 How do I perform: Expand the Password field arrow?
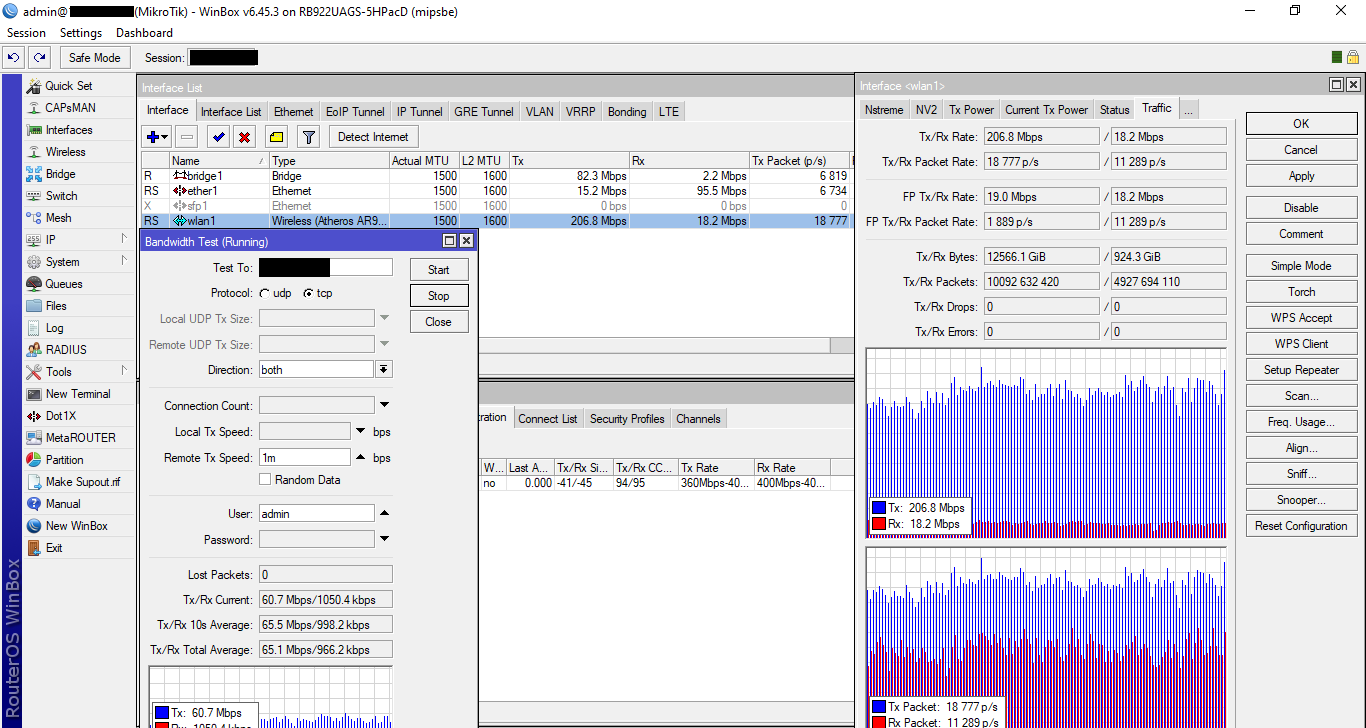tap(383, 540)
